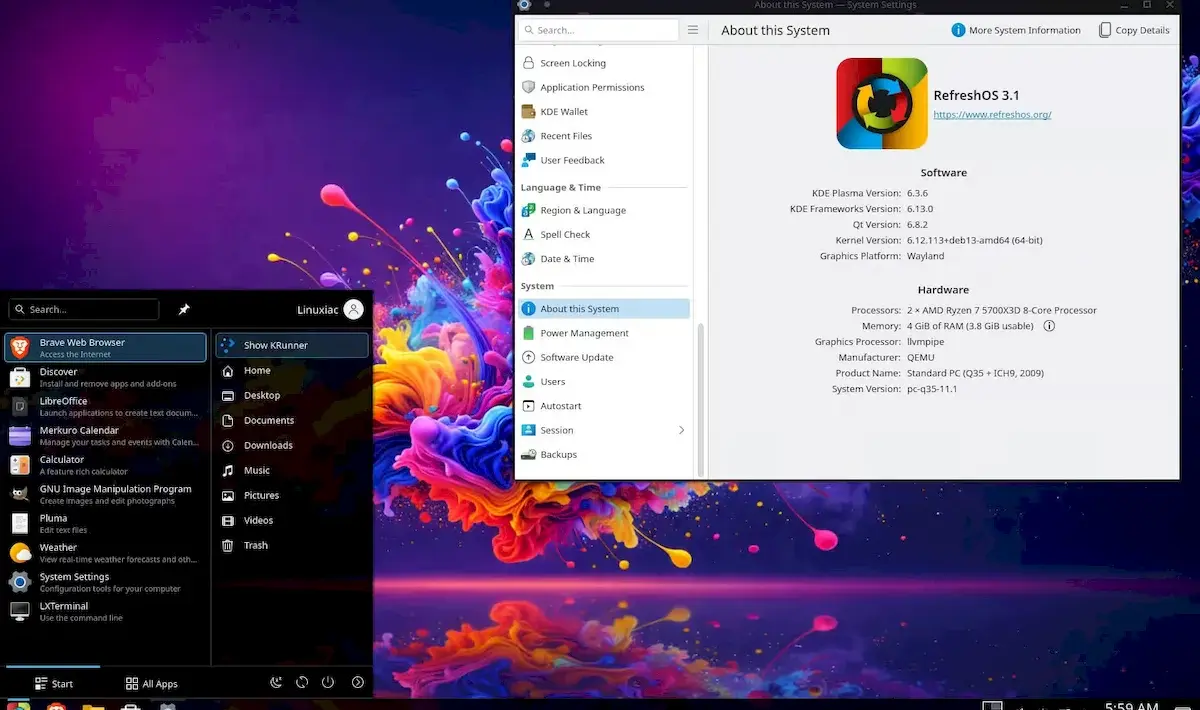
Task: Select About this System in sidebar
Action: tap(603, 309)
